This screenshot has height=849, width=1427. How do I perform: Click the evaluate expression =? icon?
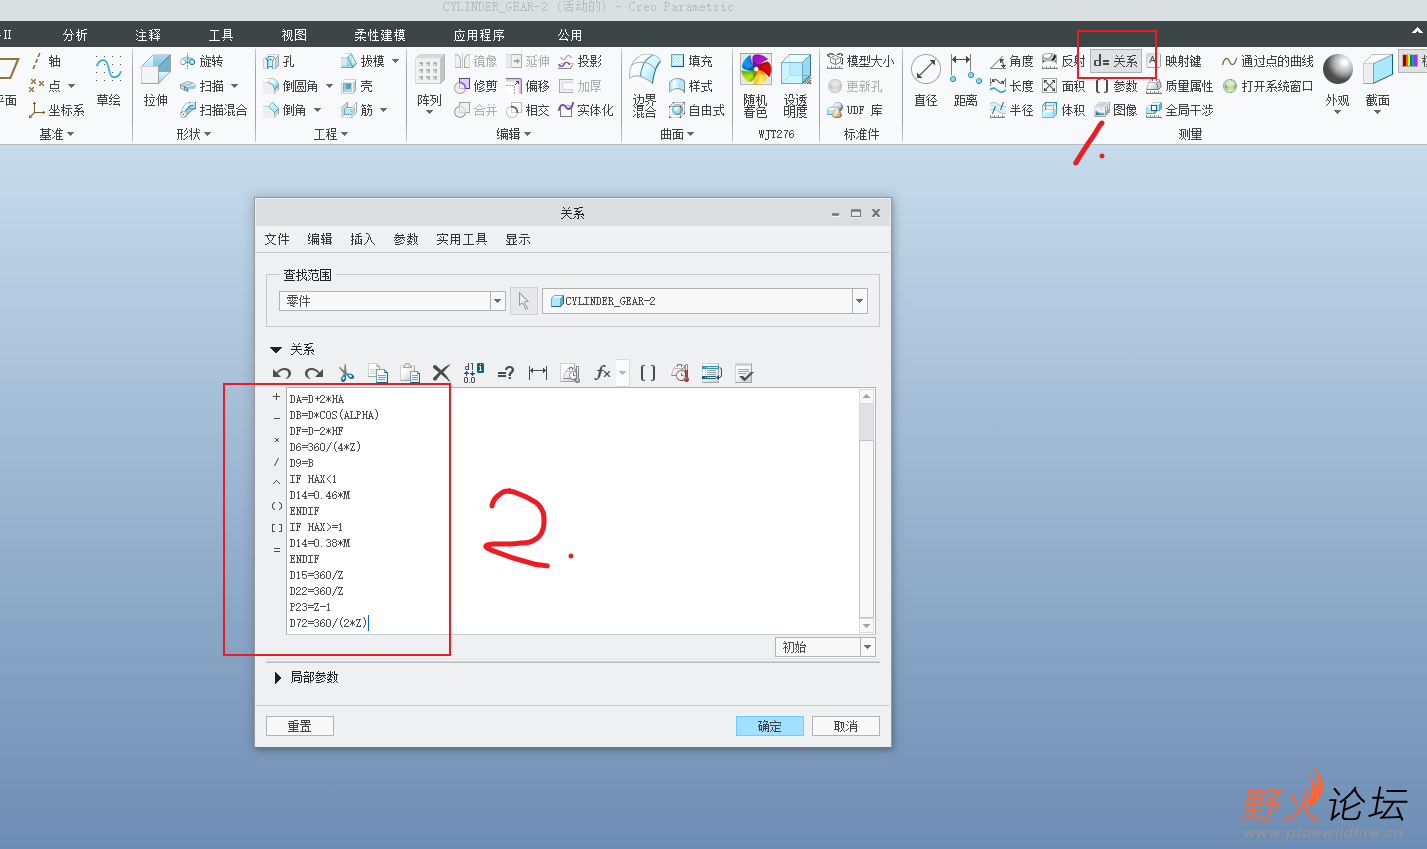click(x=506, y=373)
